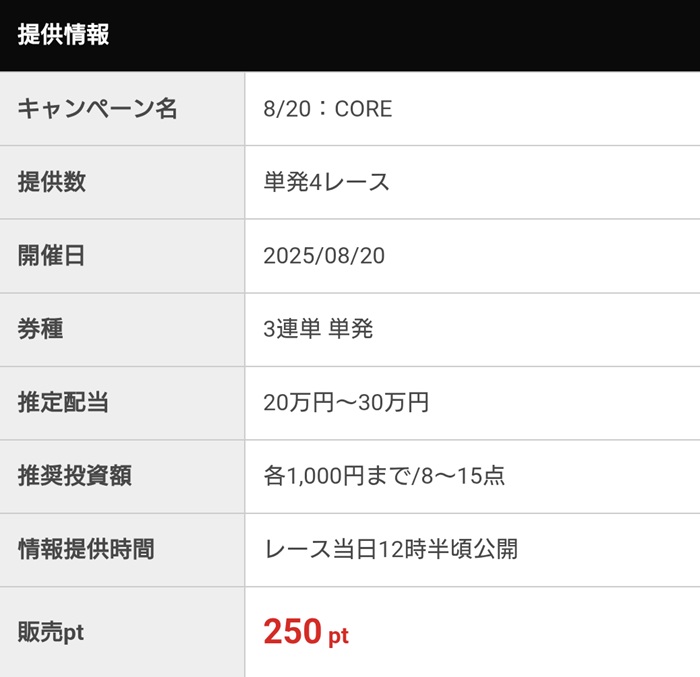
Task: Select the 推定配当 row label
Action: click(x=63, y=403)
